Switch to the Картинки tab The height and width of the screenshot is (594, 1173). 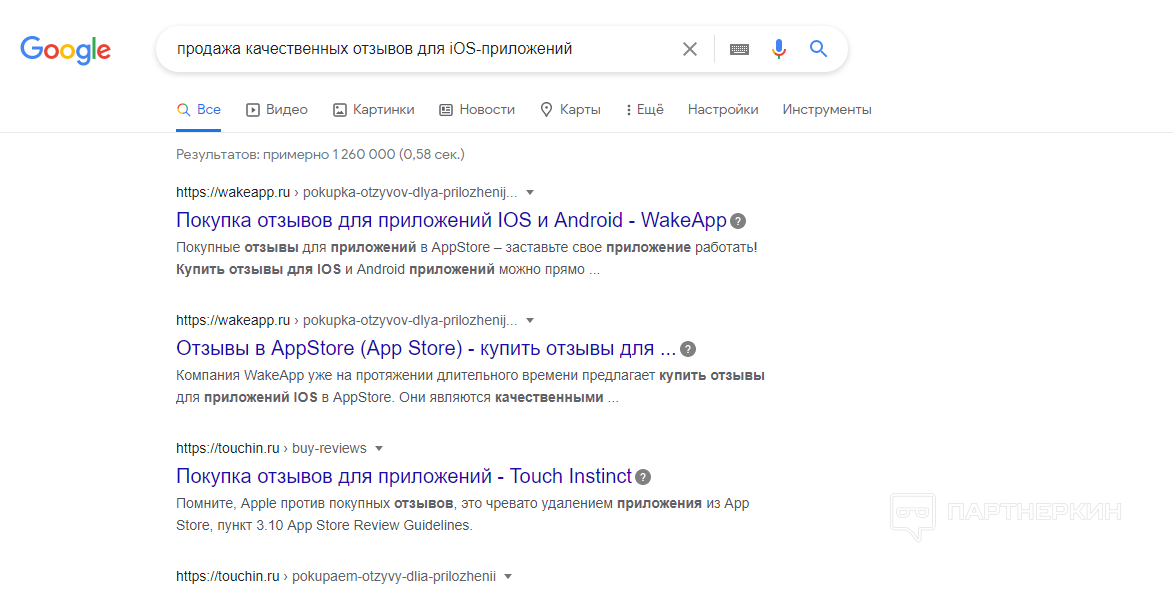373,110
